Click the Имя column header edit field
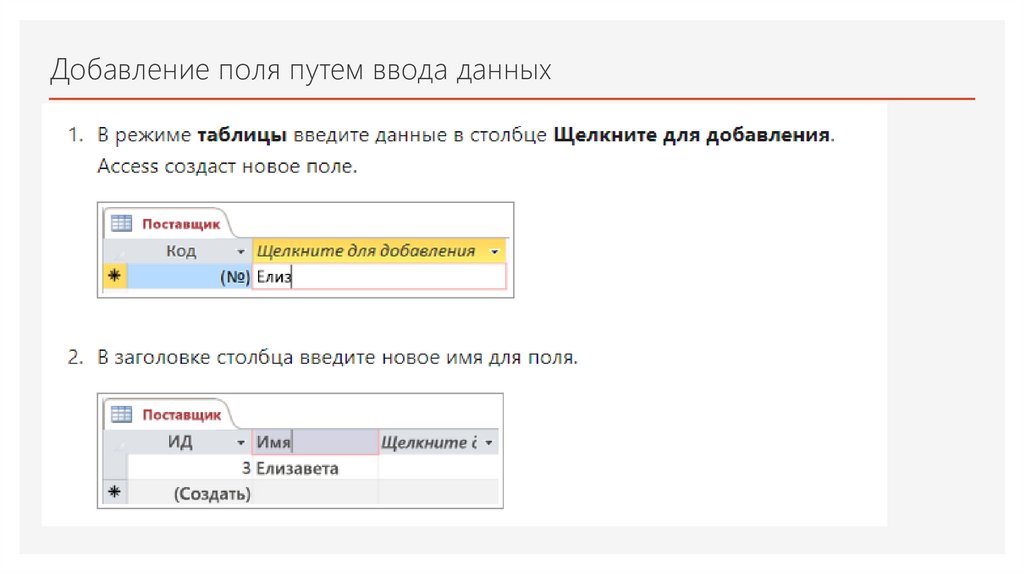 (315, 442)
